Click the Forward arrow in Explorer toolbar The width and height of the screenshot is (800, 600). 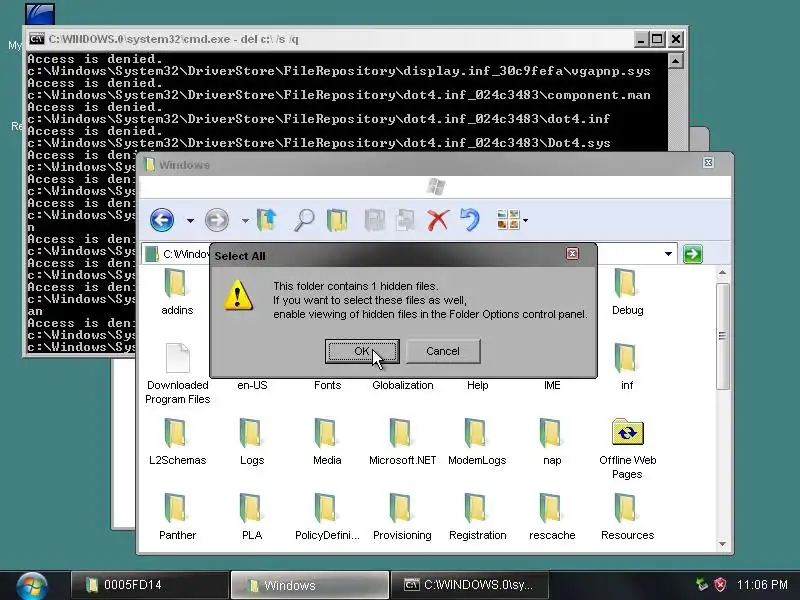(217, 220)
